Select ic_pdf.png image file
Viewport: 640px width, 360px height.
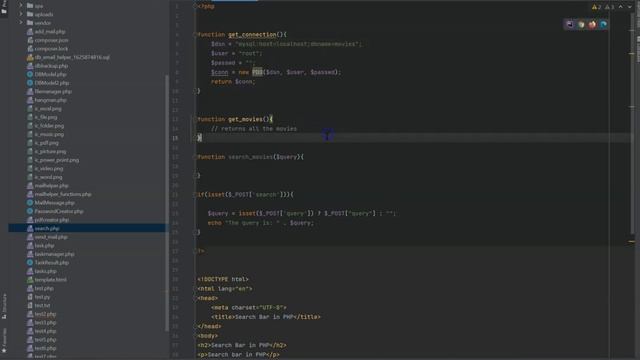46,143
